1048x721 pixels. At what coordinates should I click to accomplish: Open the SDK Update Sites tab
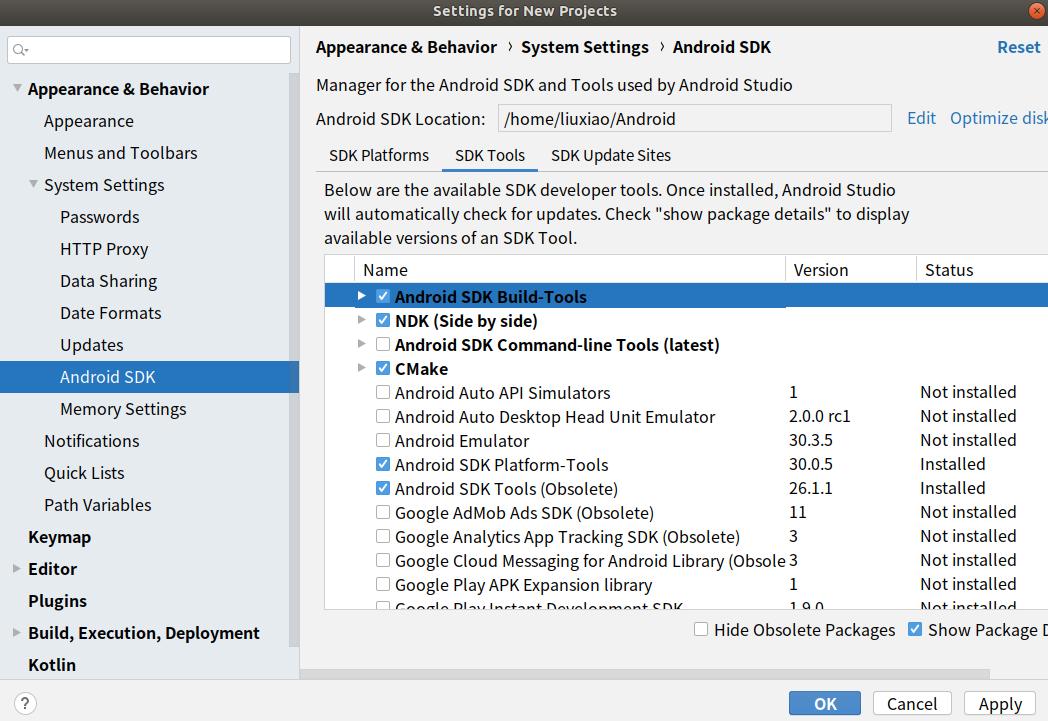coord(610,155)
